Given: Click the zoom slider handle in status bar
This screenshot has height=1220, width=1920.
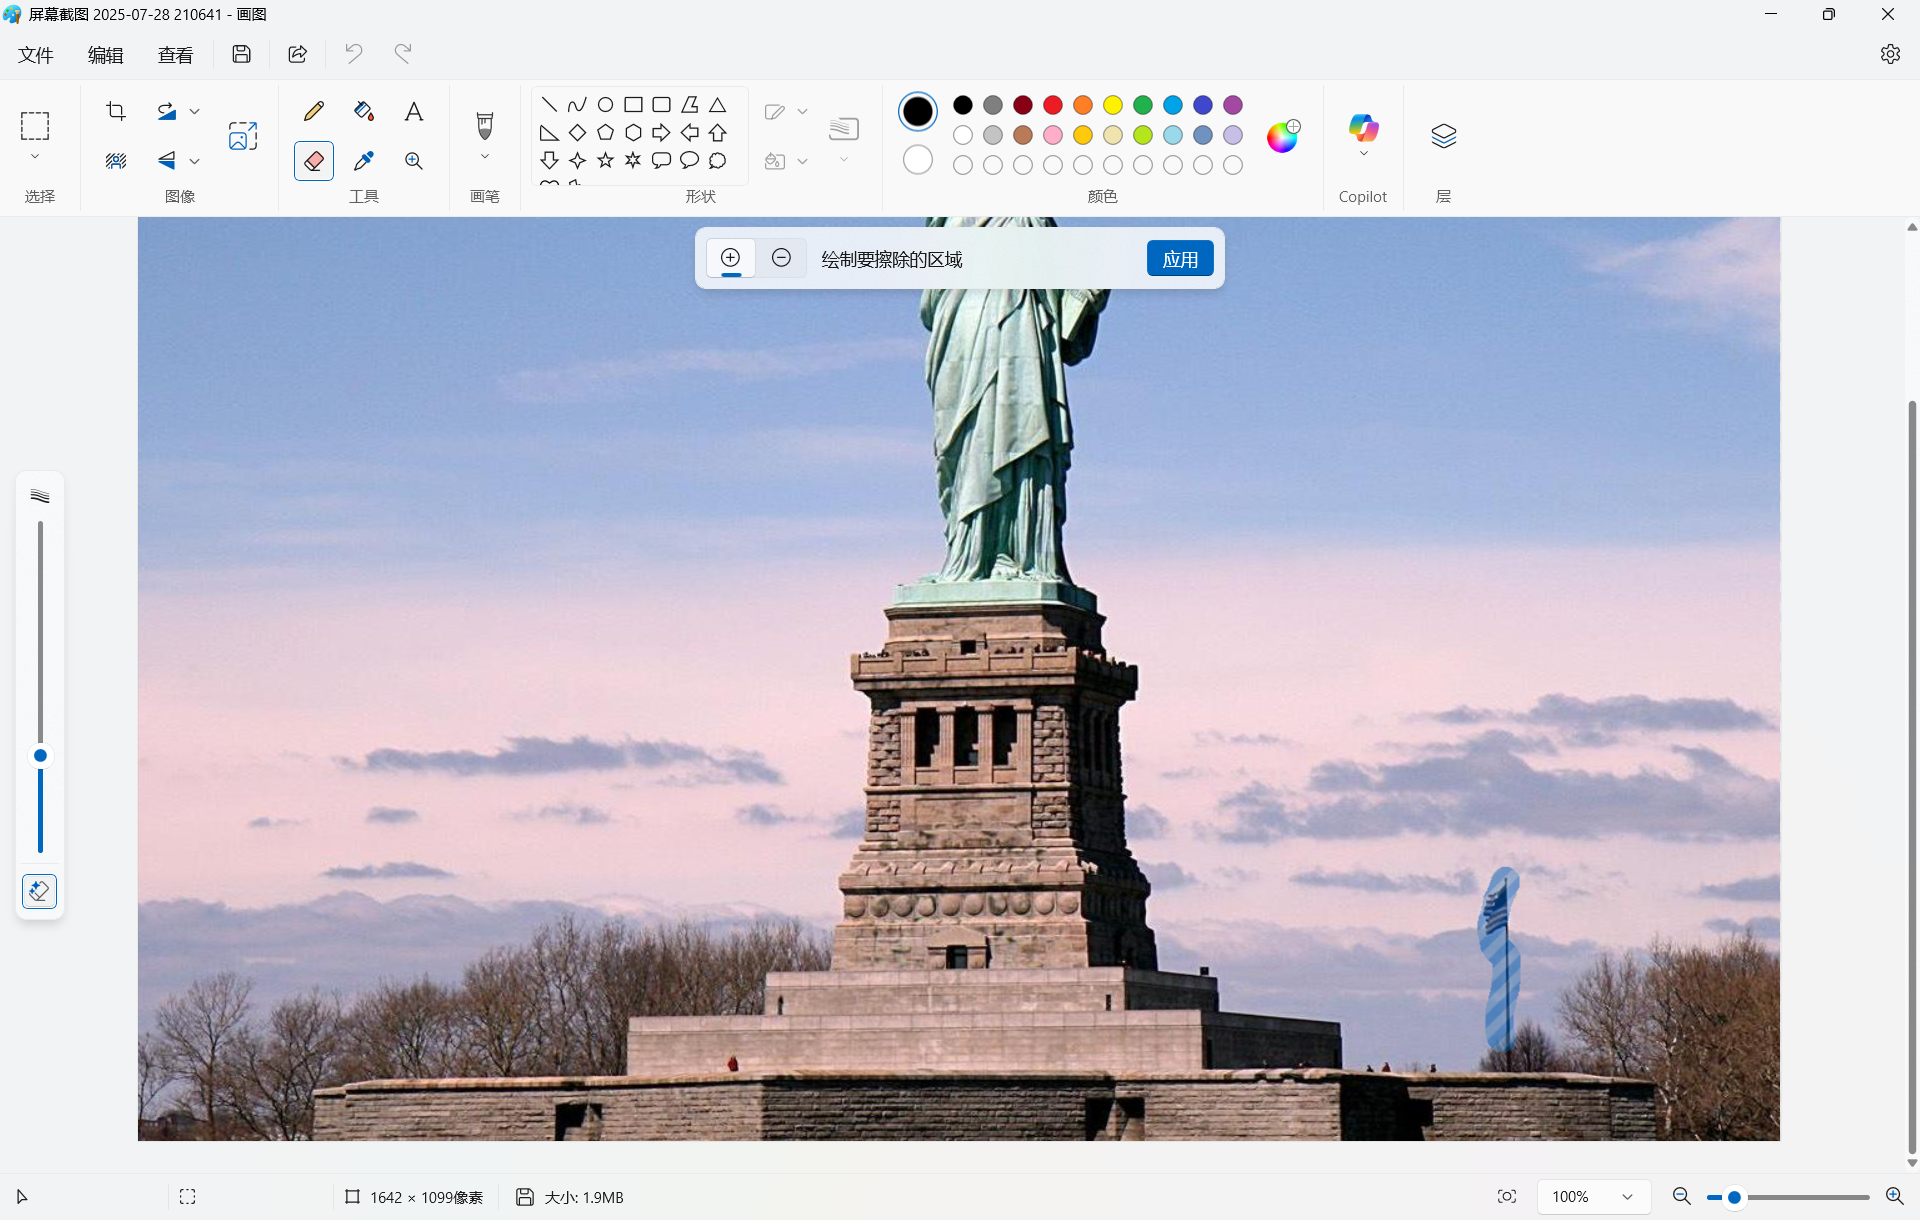Looking at the screenshot, I should (1734, 1197).
